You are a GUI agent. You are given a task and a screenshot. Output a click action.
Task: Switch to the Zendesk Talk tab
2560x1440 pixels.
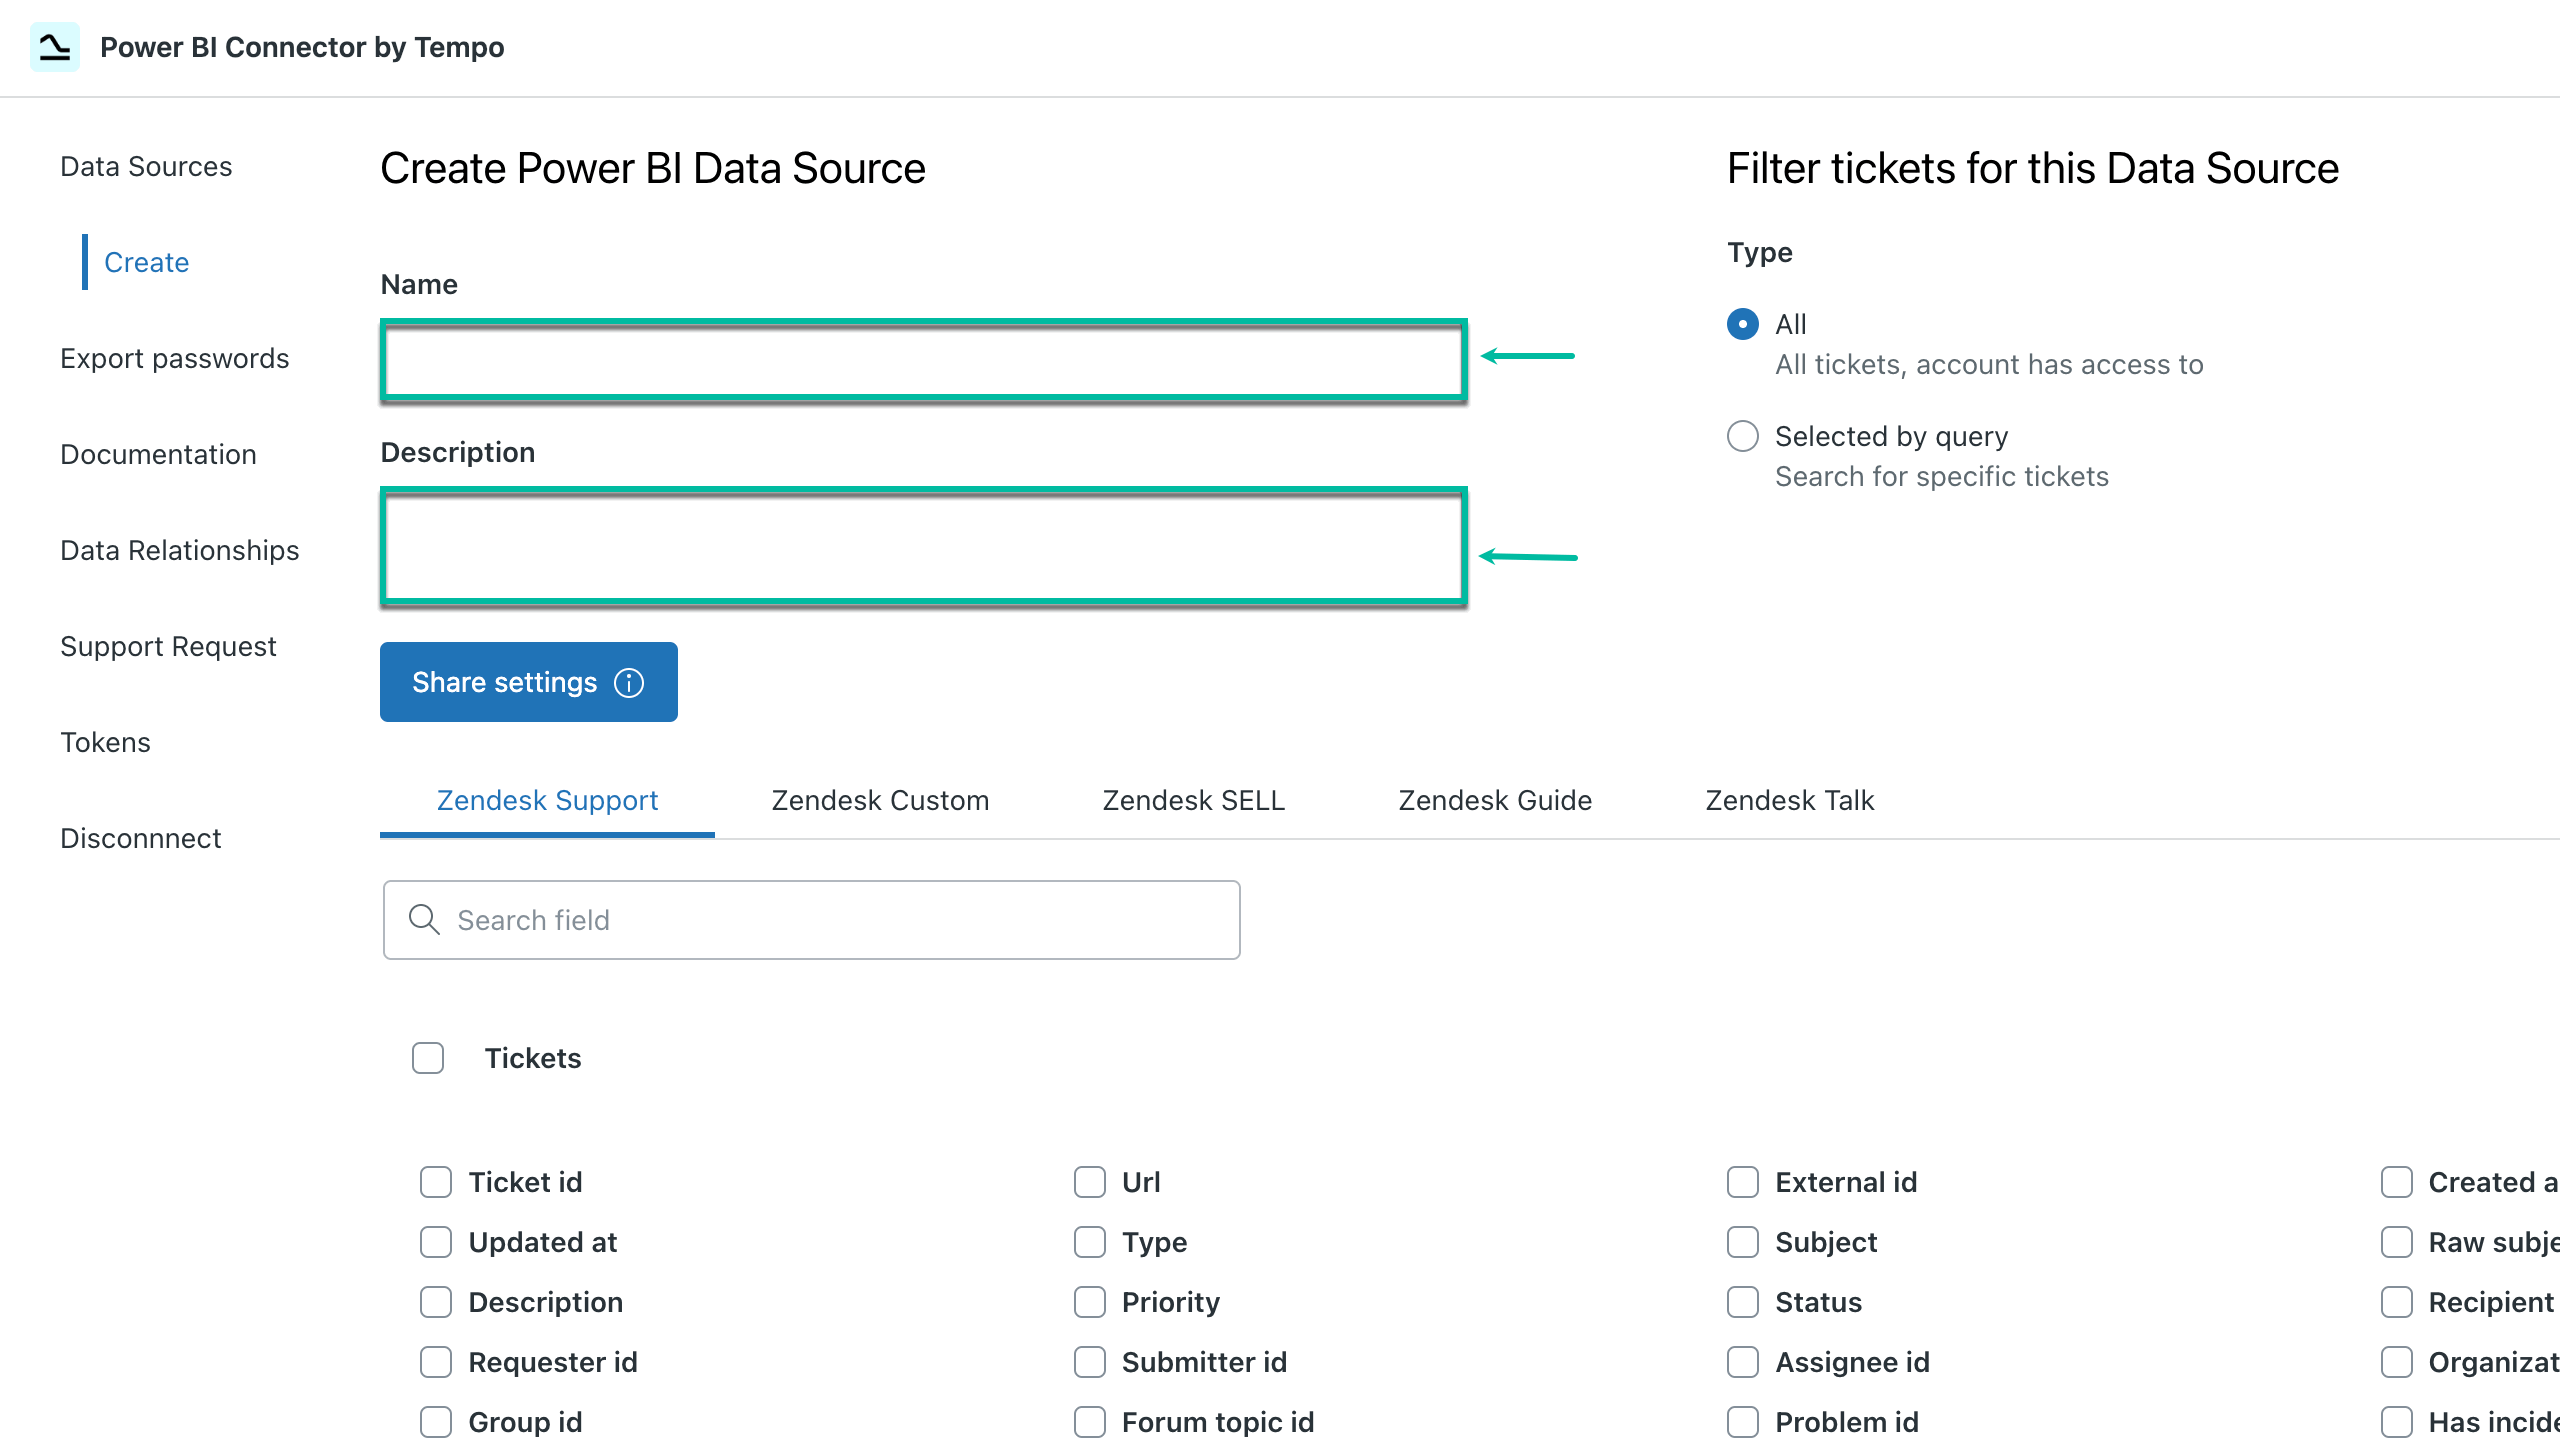click(x=1788, y=800)
